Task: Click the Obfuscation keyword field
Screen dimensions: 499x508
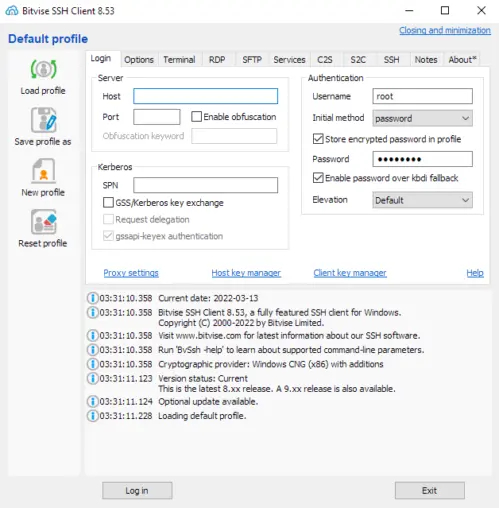Action: tap(234, 136)
